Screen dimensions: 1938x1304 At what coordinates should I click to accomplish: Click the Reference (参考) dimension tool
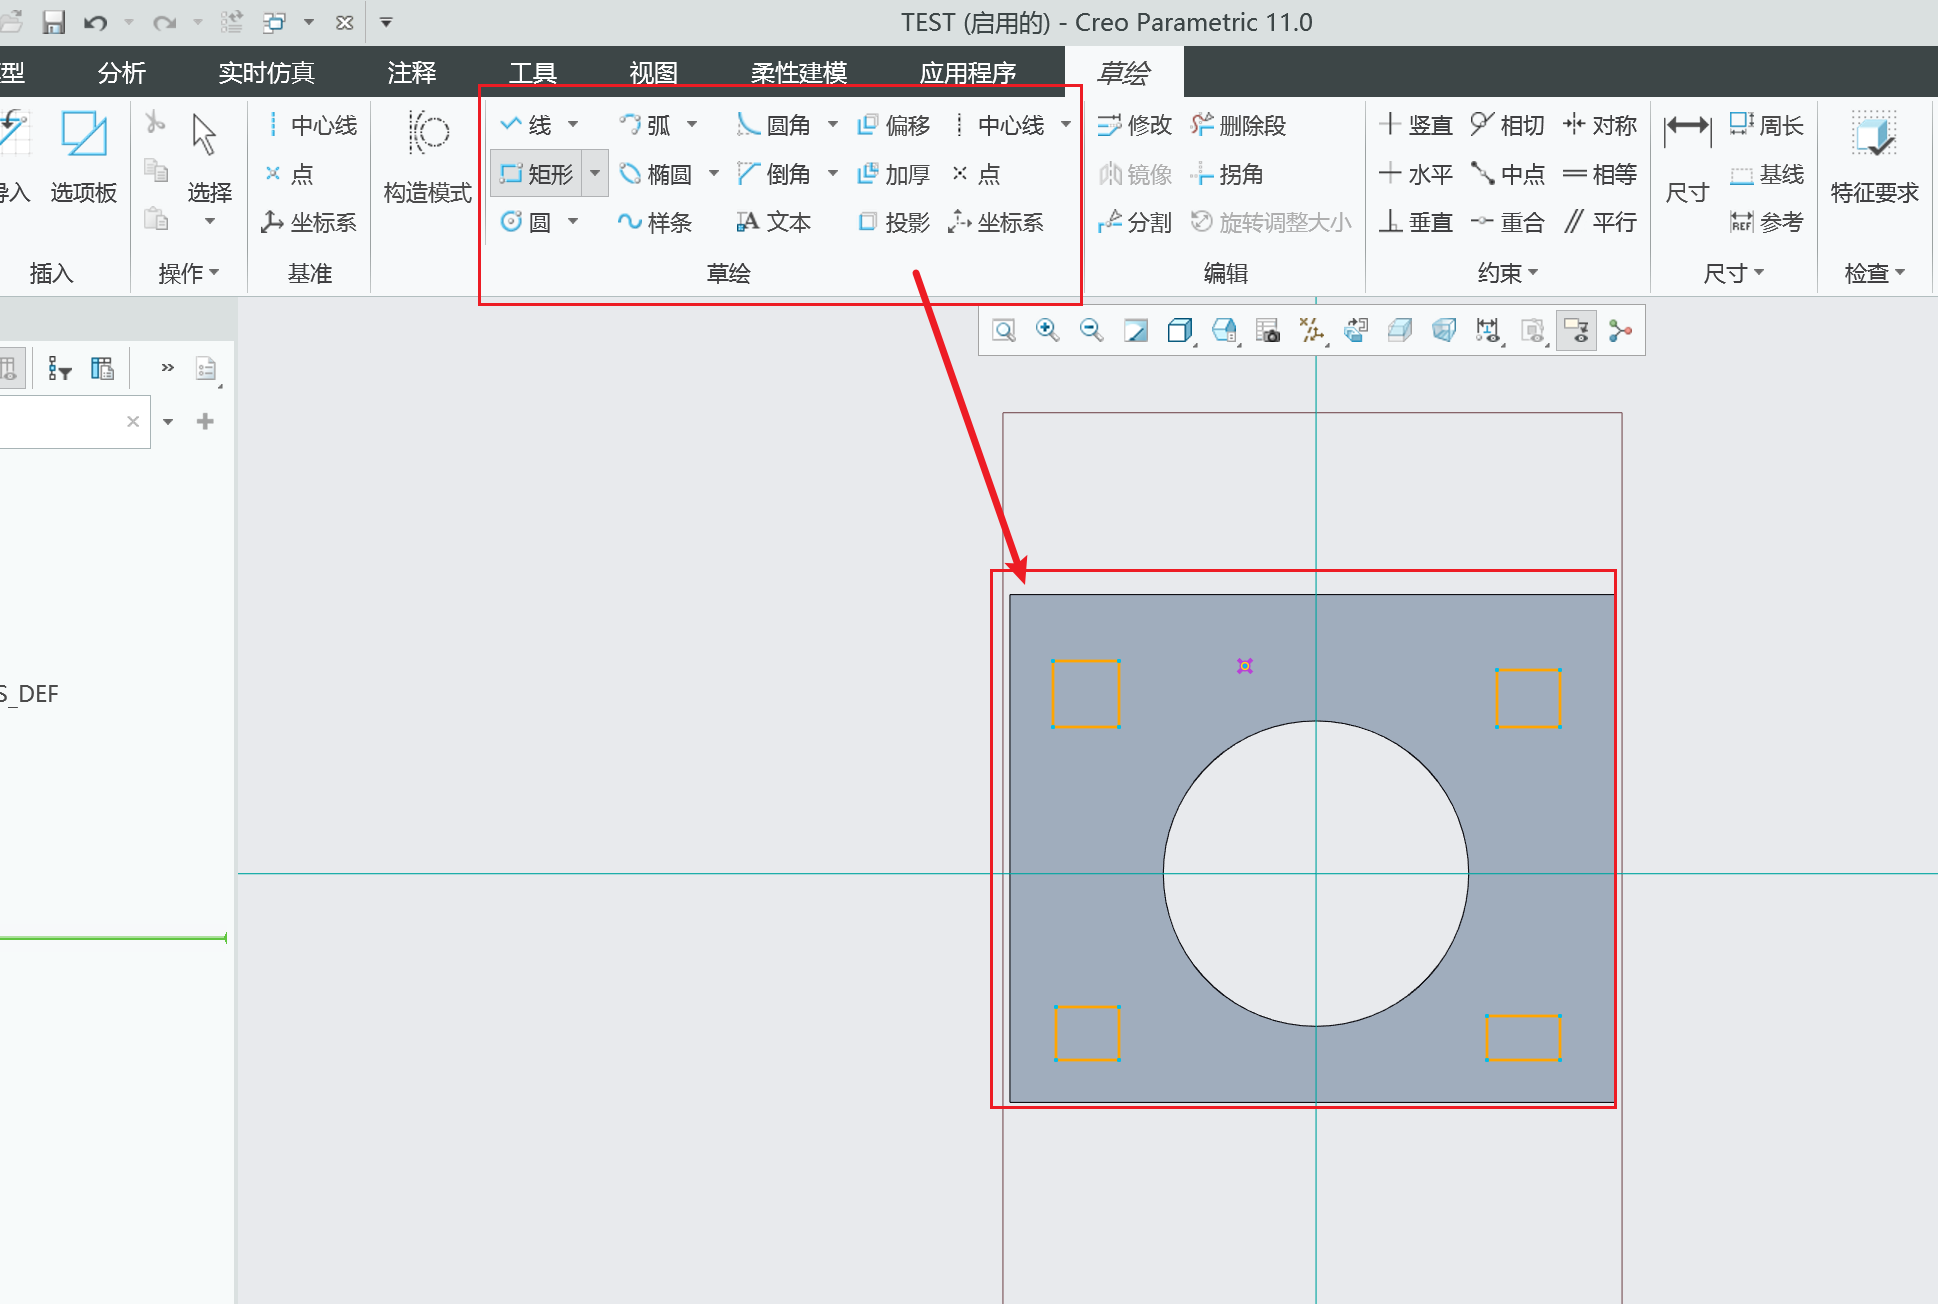click(1766, 222)
